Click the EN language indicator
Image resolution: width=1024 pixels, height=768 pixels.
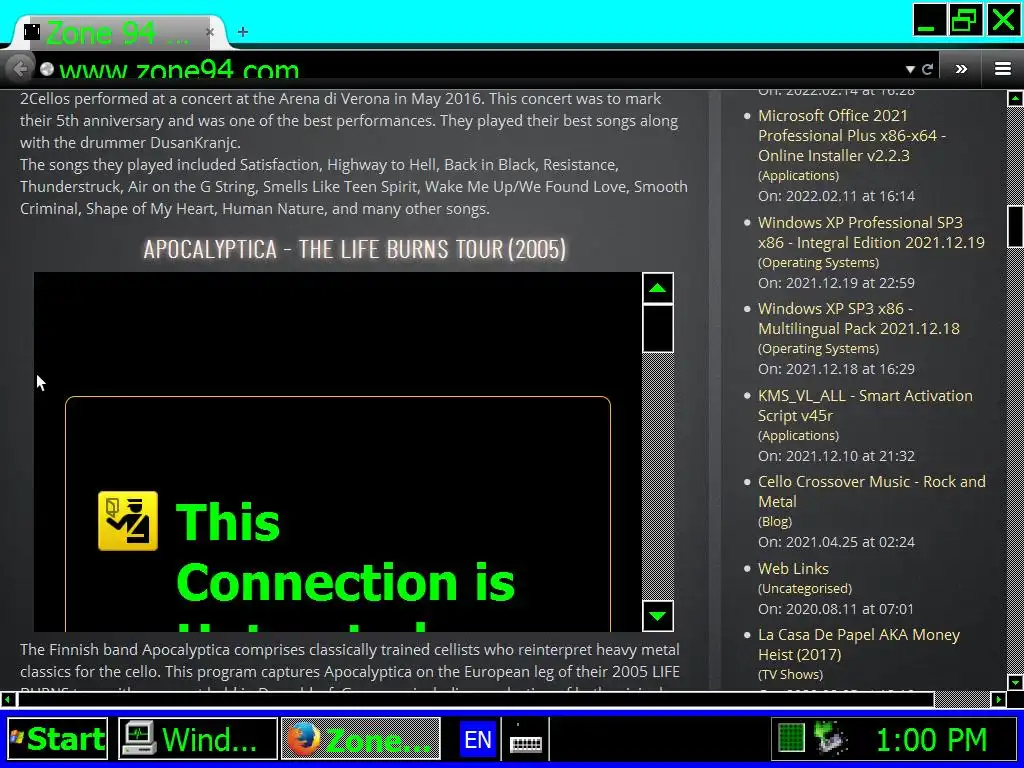(477, 740)
